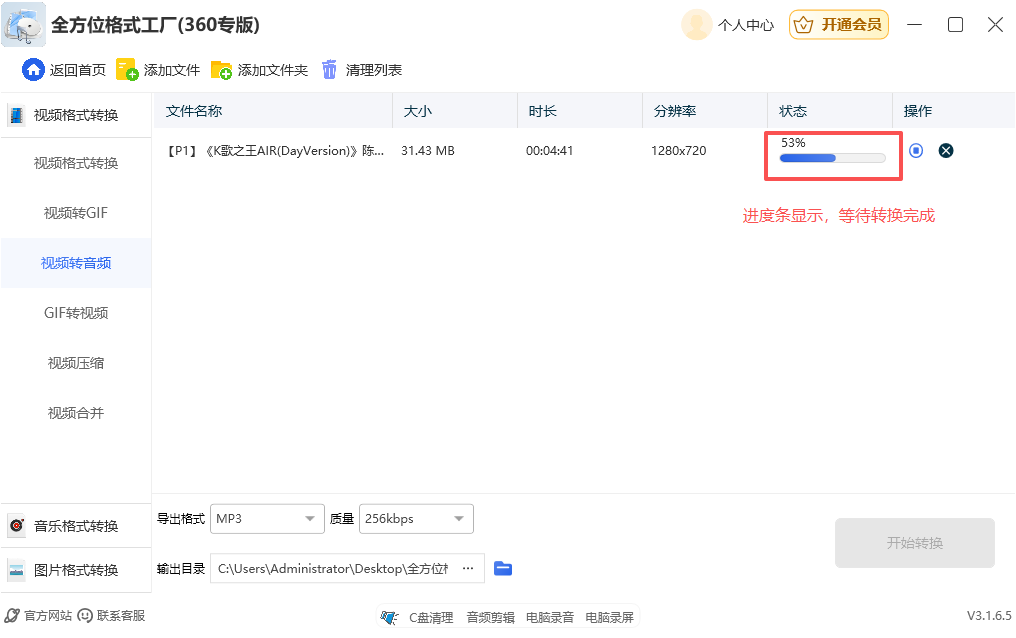The image size is (1016, 638).
Task: Click the 输出目录 path input field
Action: coord(335,568)
